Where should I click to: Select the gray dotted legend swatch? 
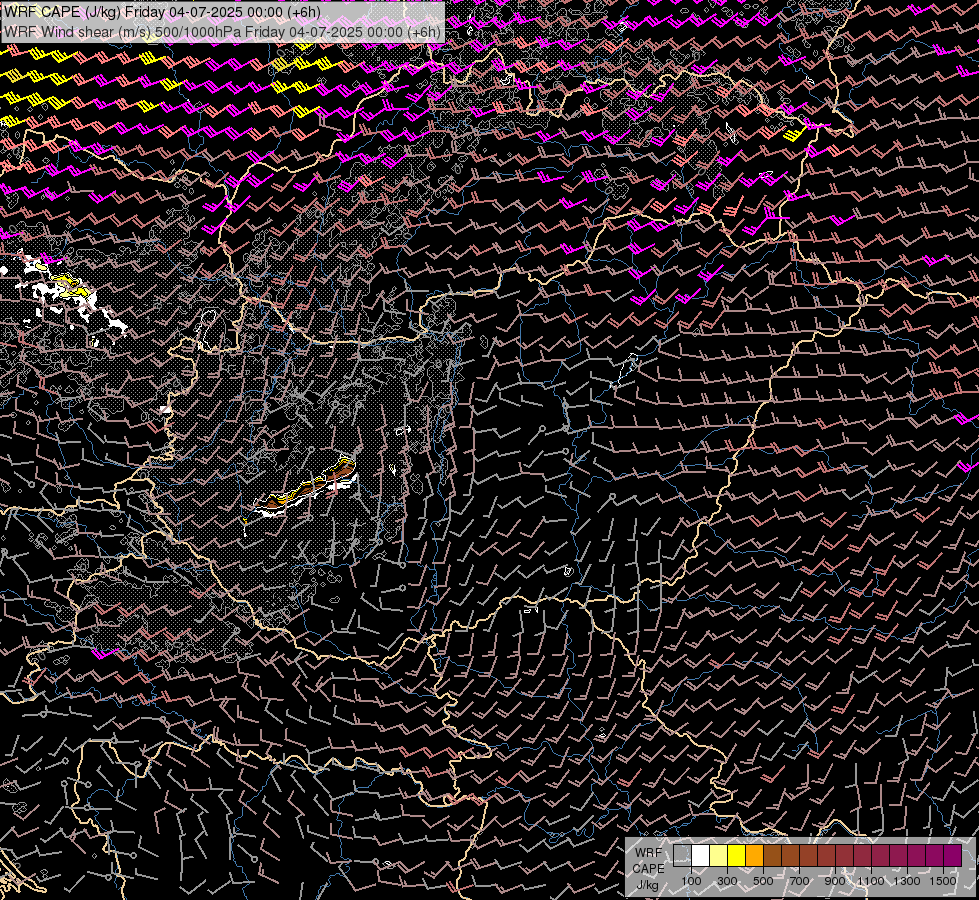682,855
